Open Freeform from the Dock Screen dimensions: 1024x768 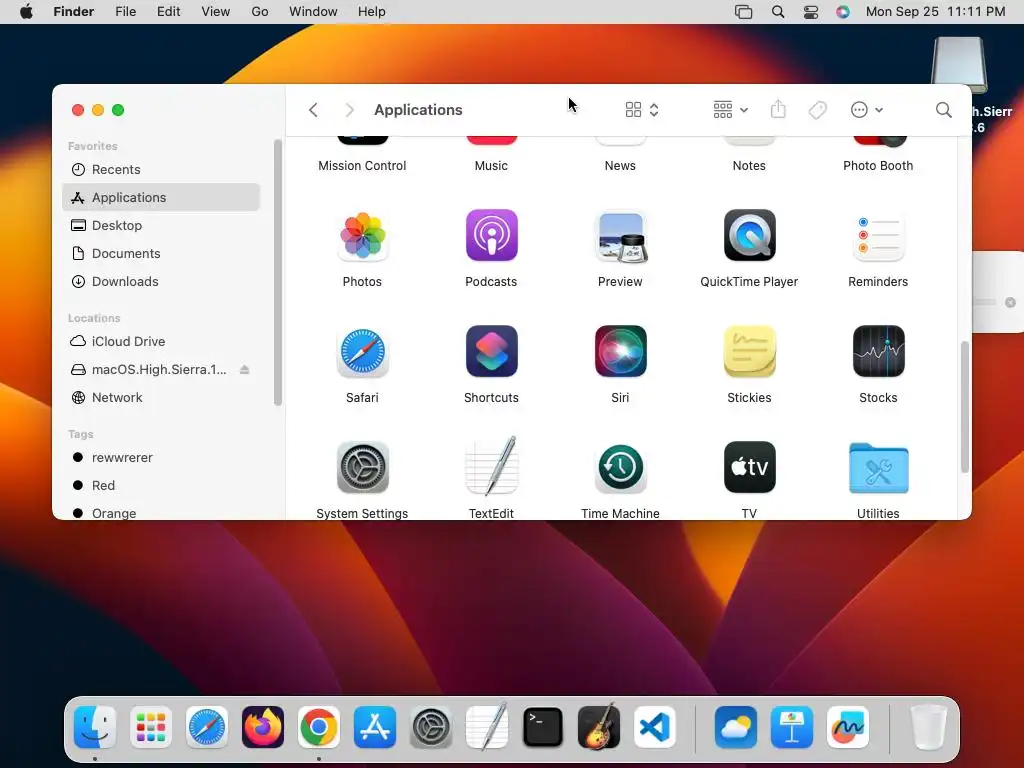click(x=848, y=727)
